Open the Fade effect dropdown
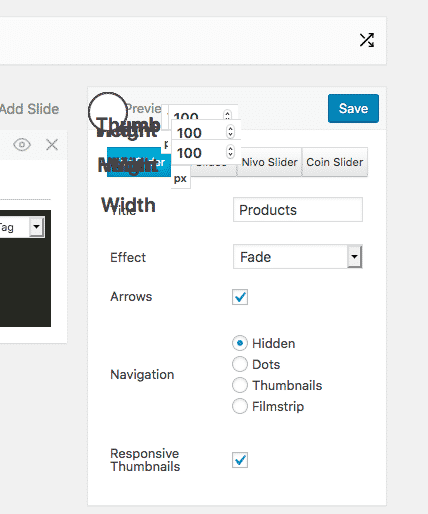 [298, 257]
